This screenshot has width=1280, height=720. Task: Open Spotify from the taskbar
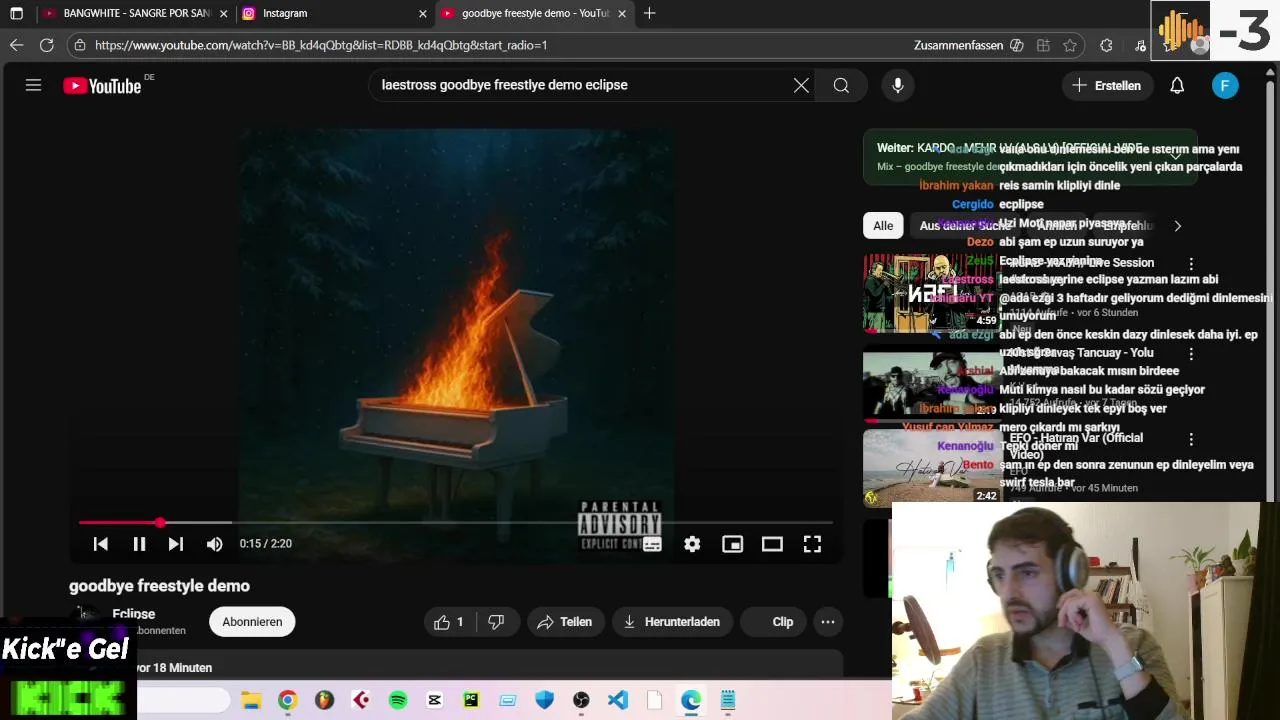coord(398,700)
